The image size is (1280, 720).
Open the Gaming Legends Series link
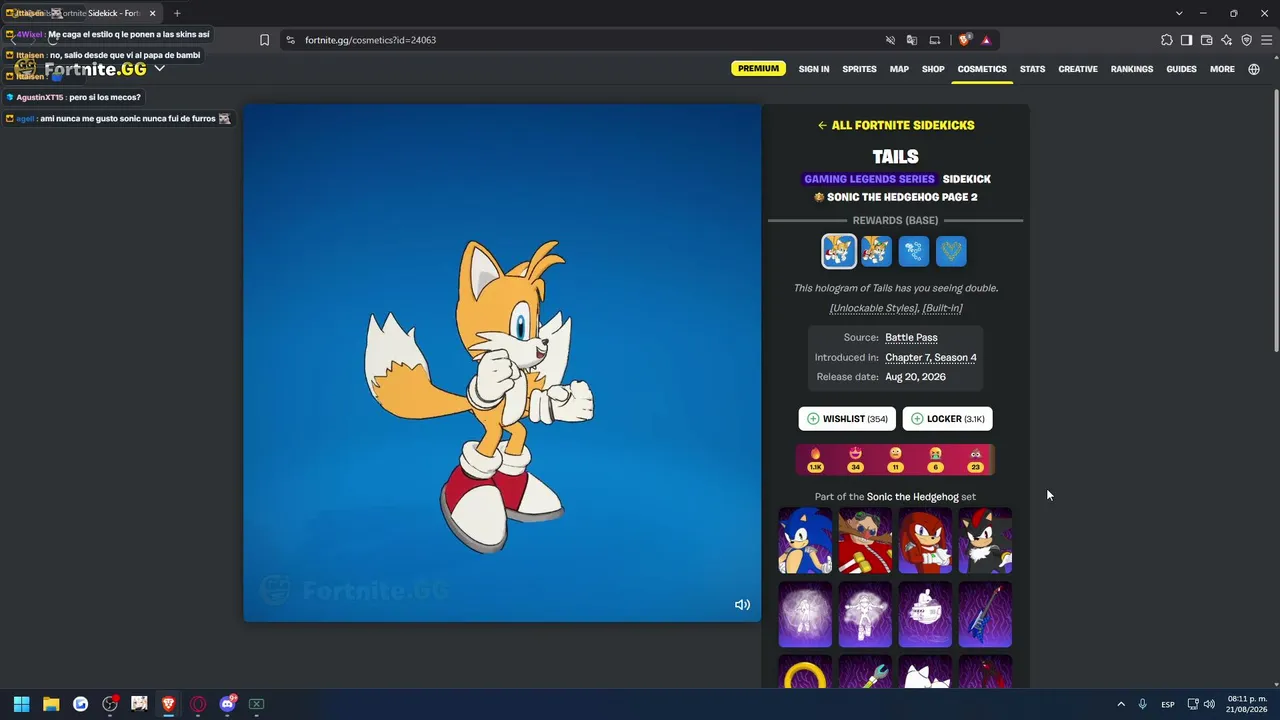[x=869, y=179]
